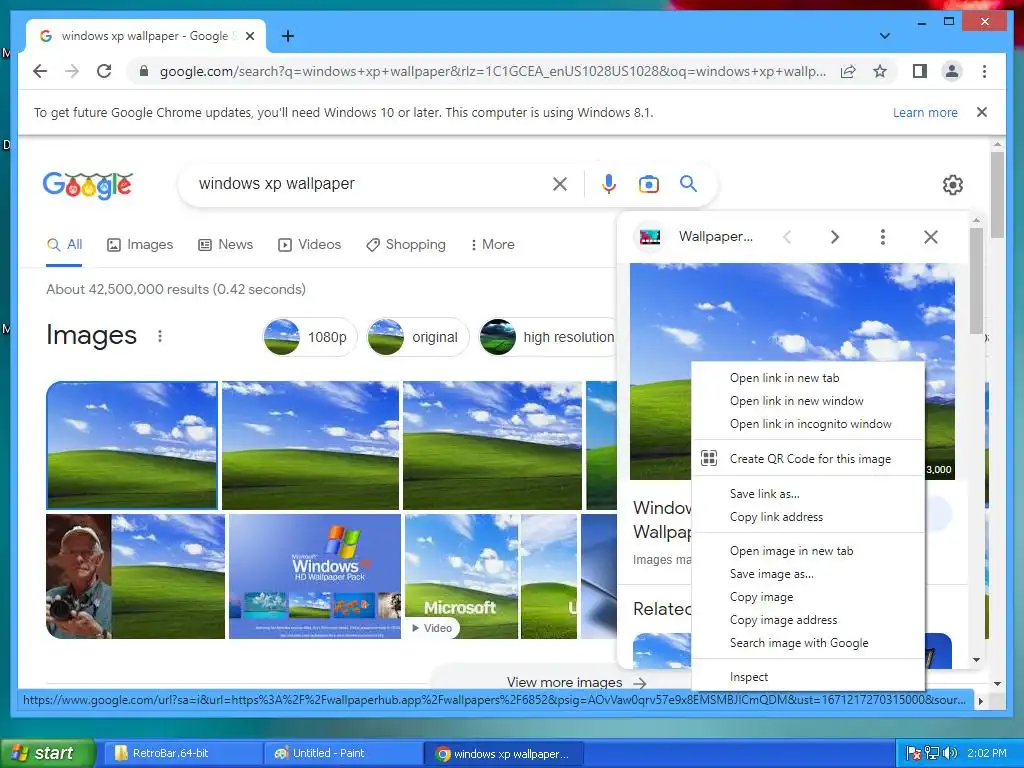1024x768 pixels.
Task: Expand the tab search chevron
Action: pyautogui.click(x=884, y=36)
